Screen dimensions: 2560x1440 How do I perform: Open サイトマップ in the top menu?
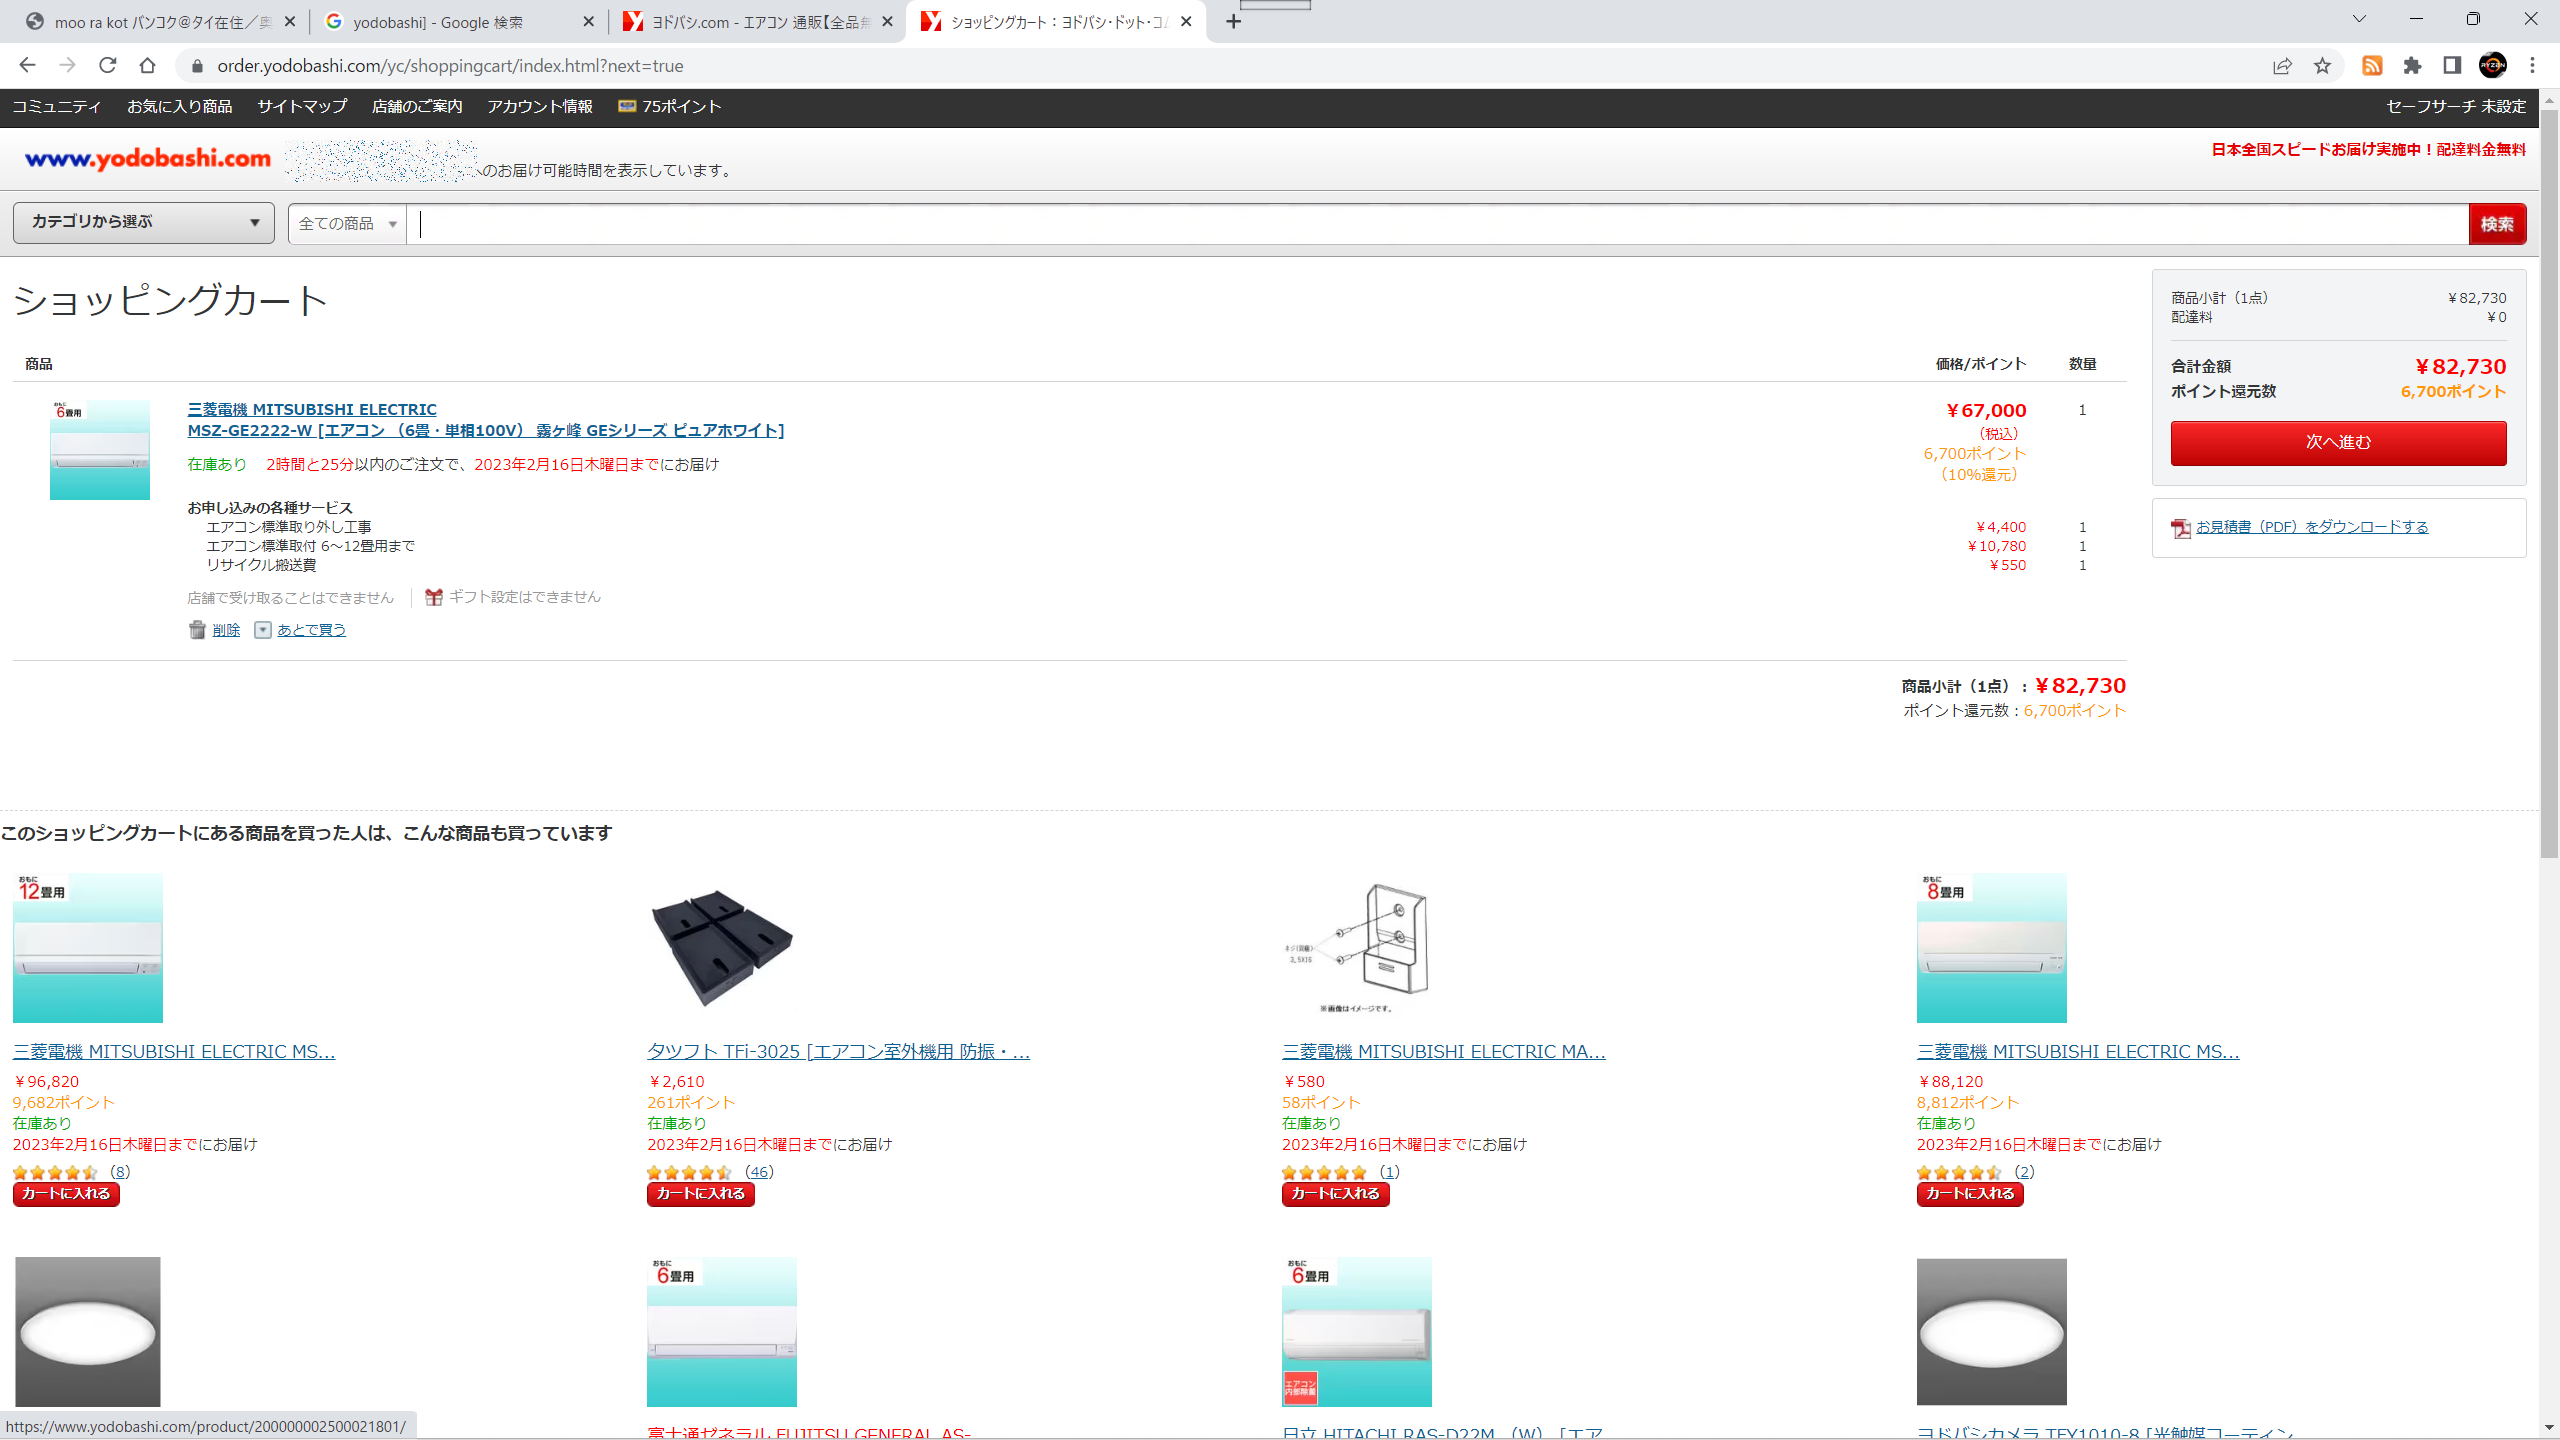(x=302, y=106)
